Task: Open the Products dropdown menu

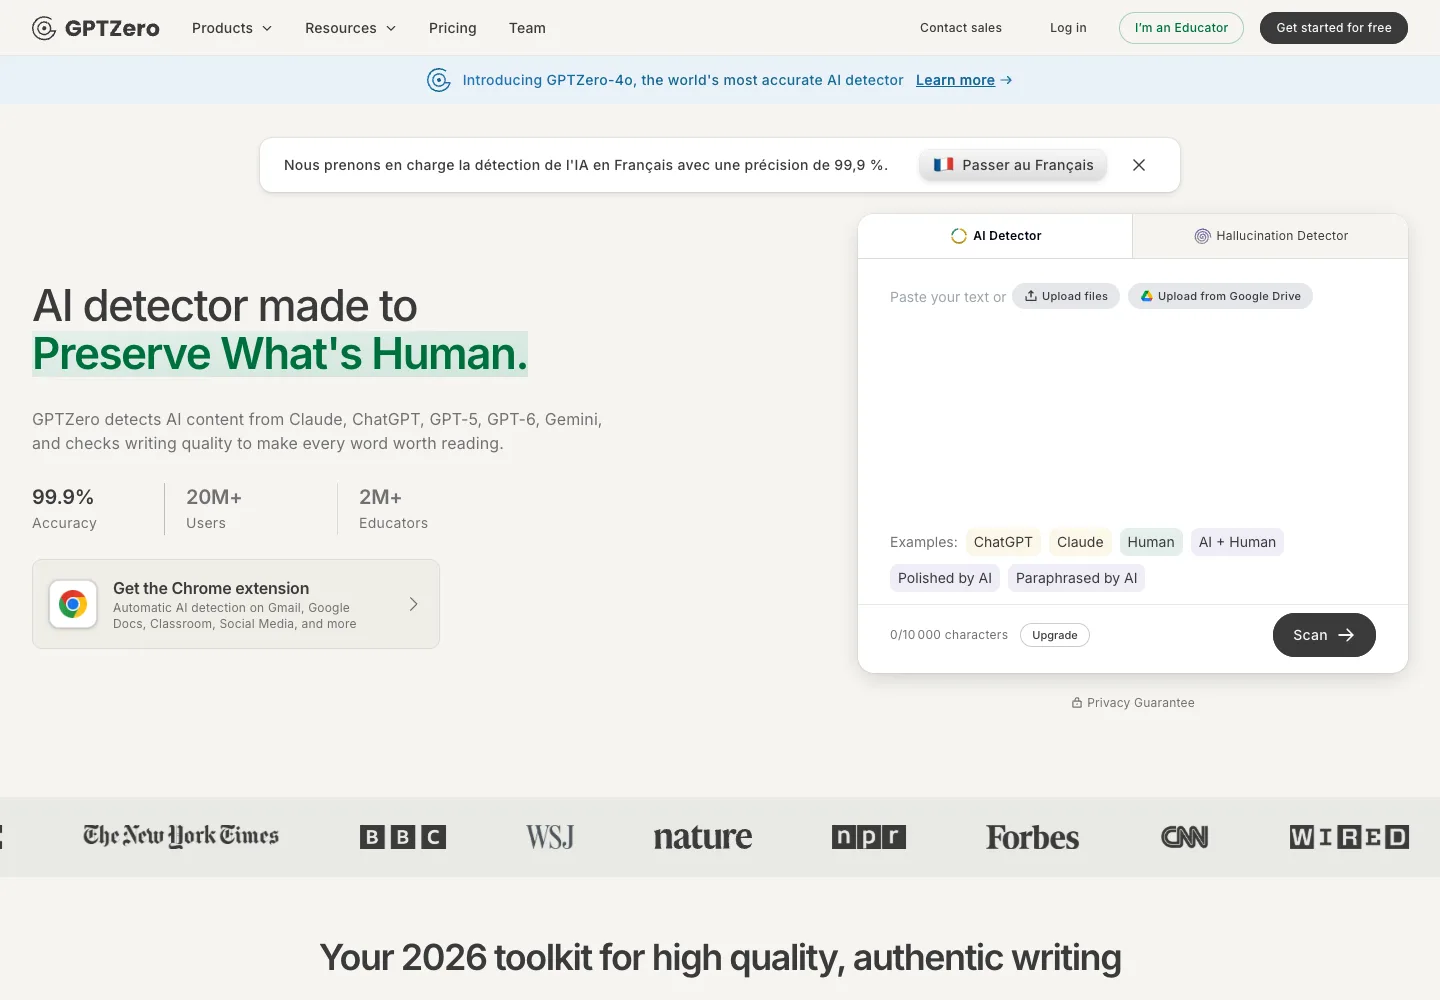Action: click(x=232, y=28)
